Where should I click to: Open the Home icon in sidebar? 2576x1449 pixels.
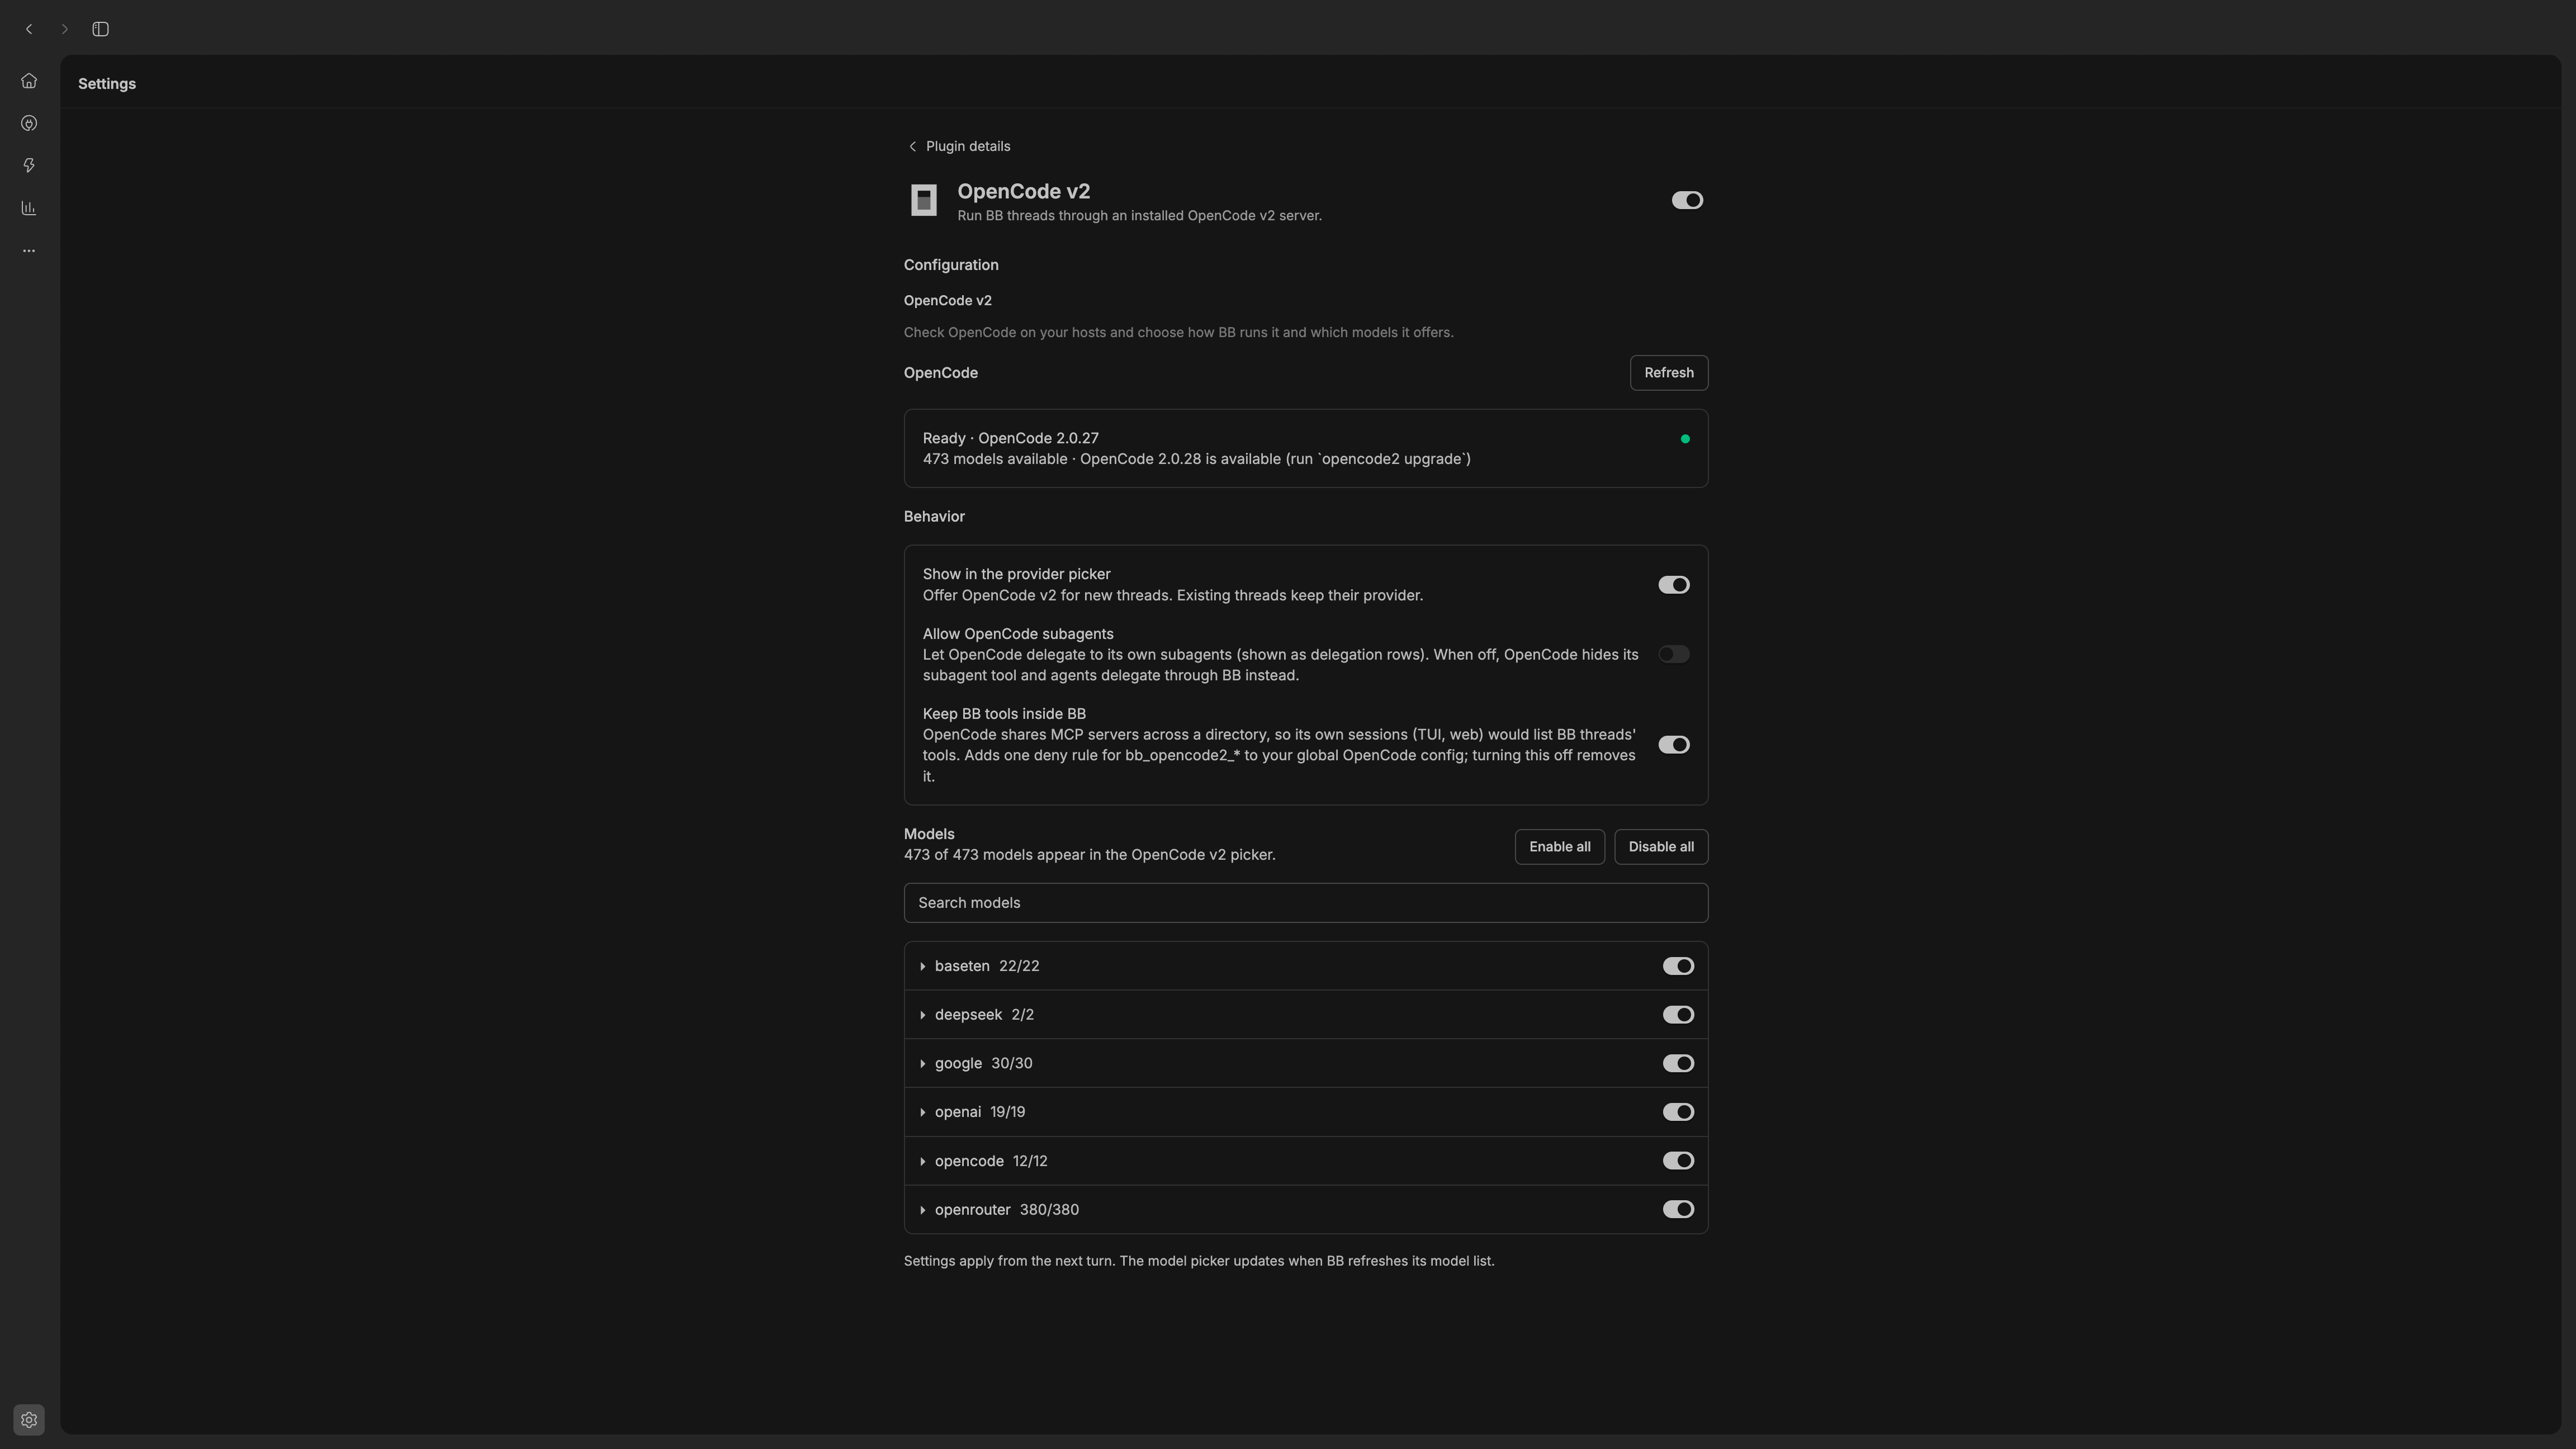click(29, 81)
